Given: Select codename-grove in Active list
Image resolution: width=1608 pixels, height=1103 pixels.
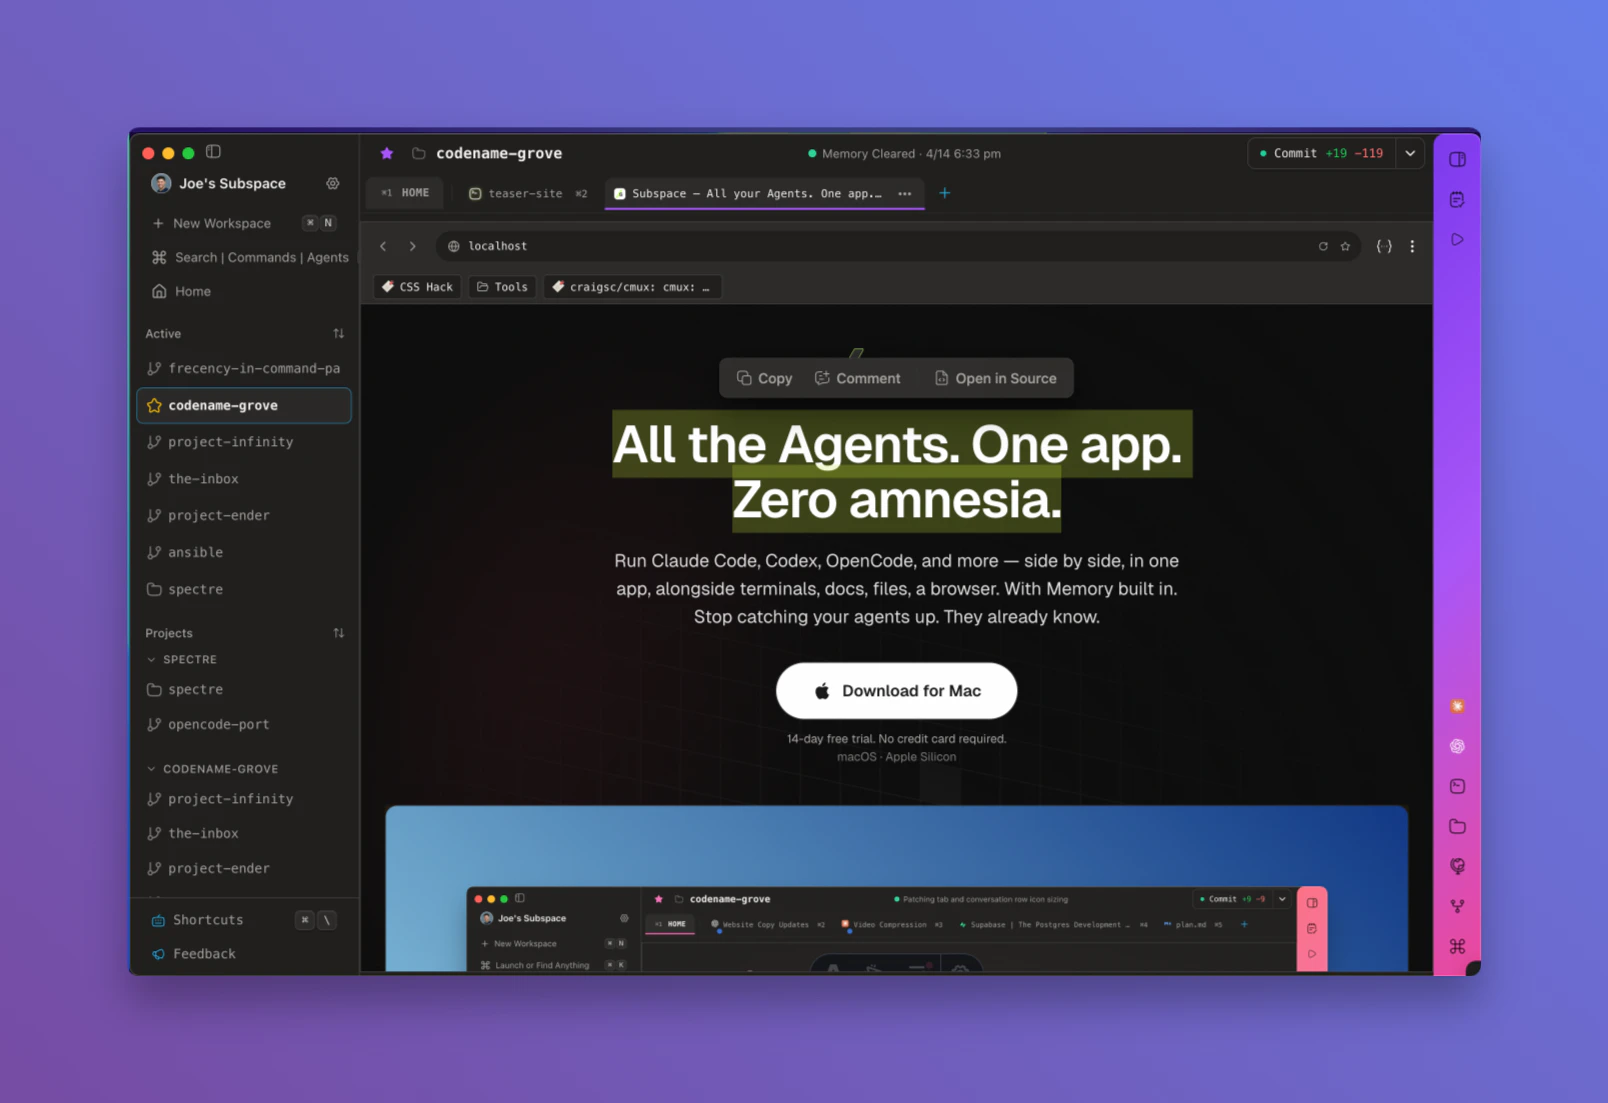Looking at the screenshot, I should click(x=244, y=405).
